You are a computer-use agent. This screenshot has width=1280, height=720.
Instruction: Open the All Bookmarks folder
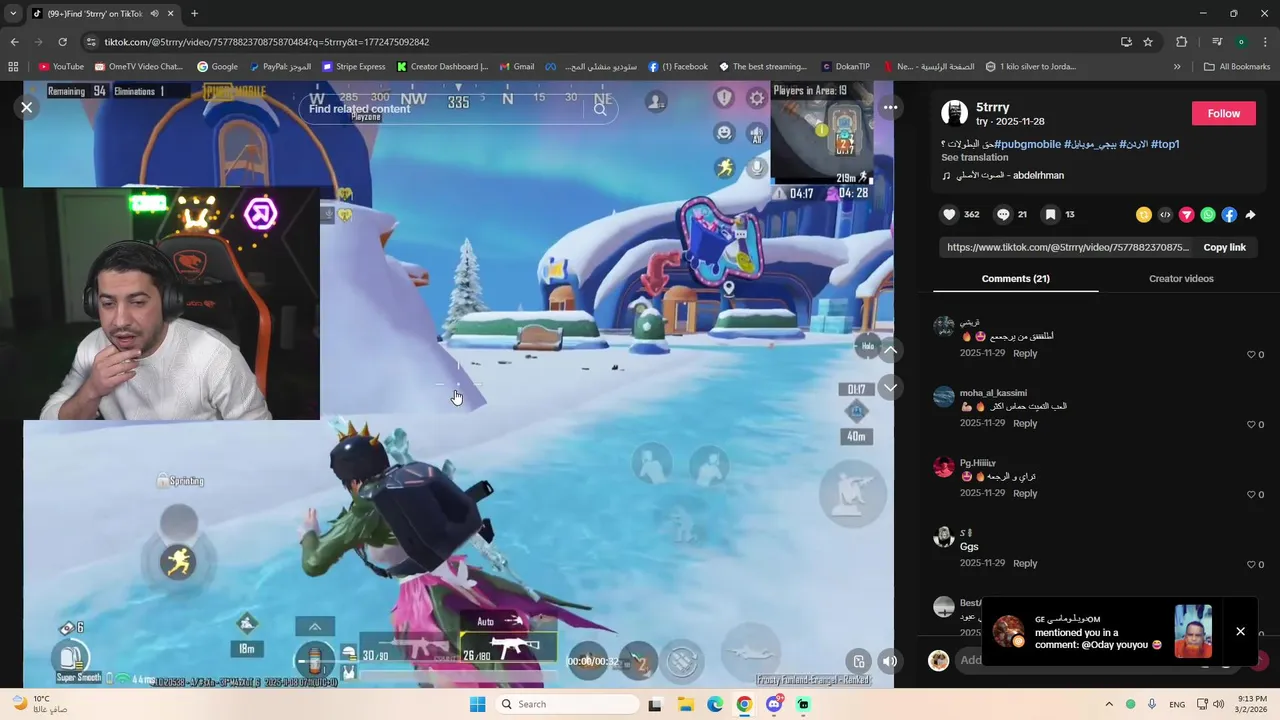[1237, 67]
